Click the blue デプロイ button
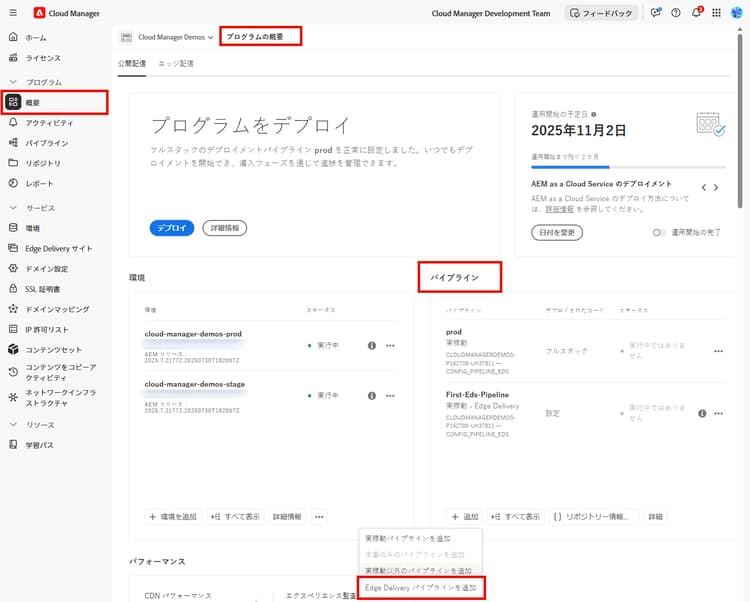 tap(172, 228)
